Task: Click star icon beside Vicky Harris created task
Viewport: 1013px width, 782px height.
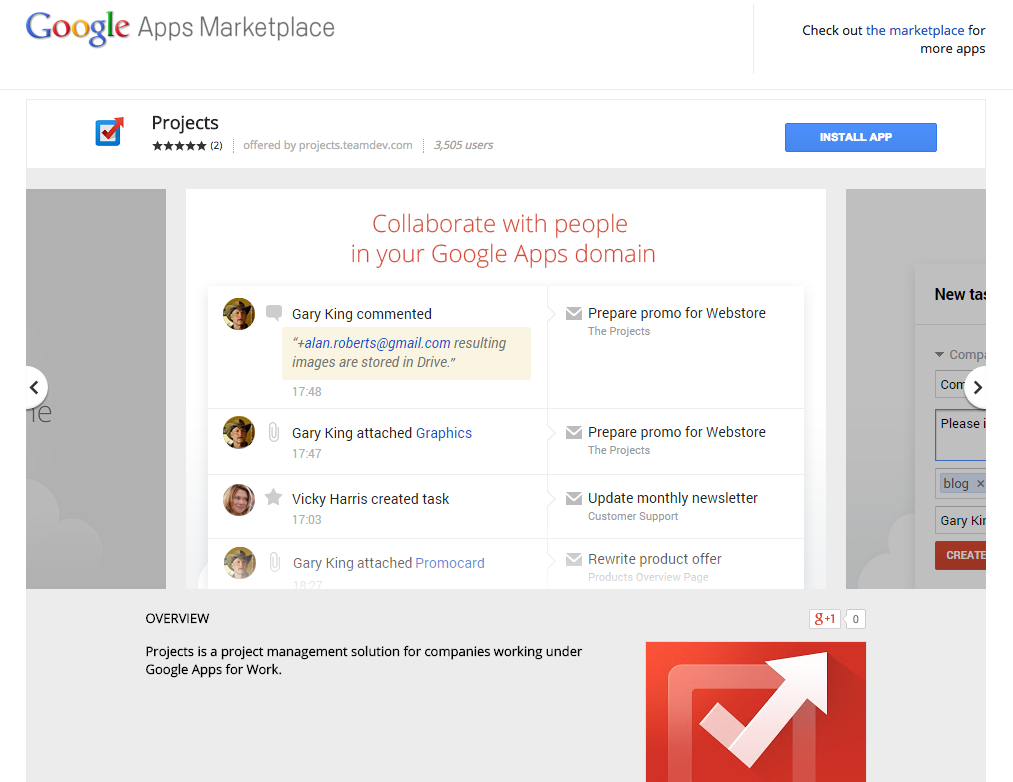Action: 274,497
